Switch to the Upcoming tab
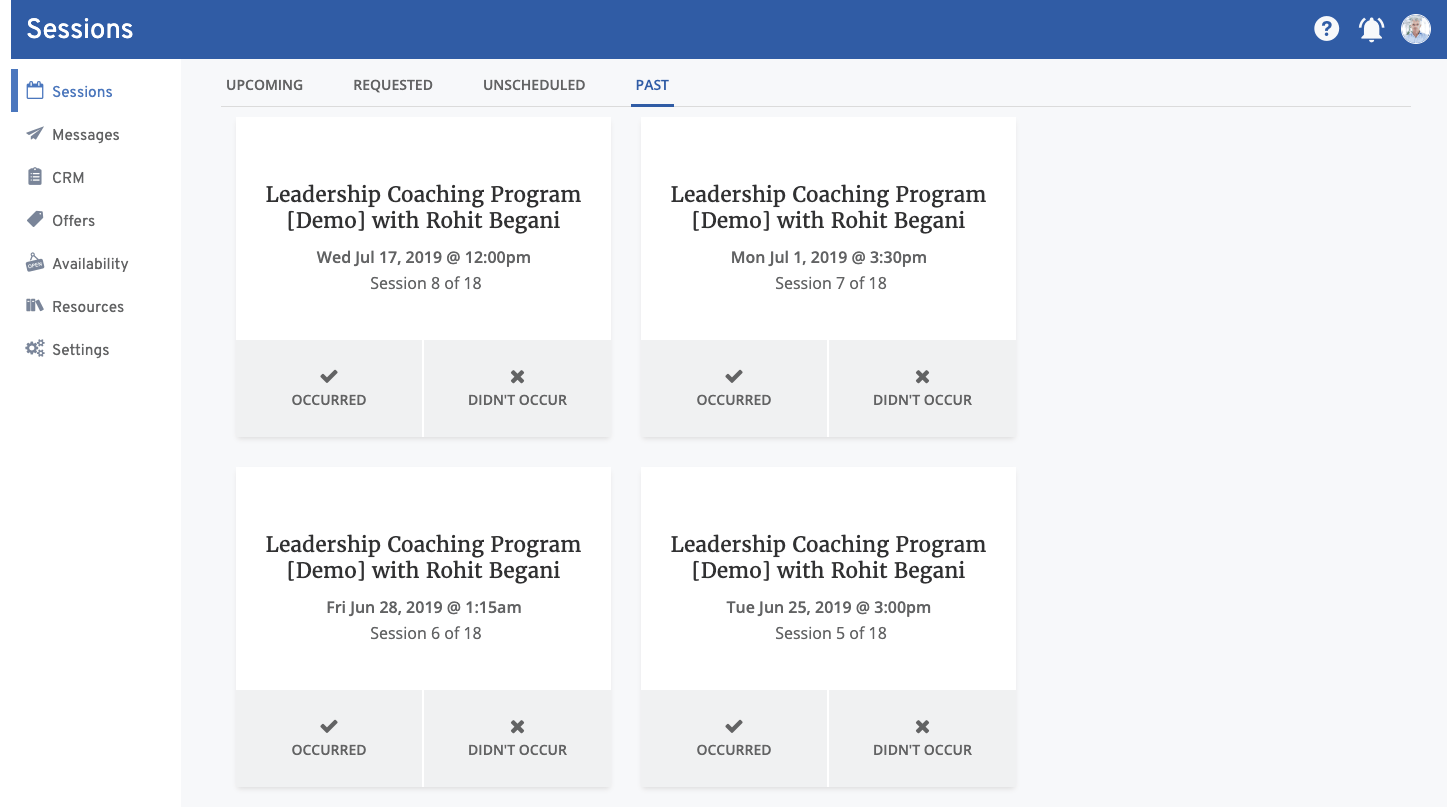This screenshot has height=807, width=1447. tap(264, 85)
